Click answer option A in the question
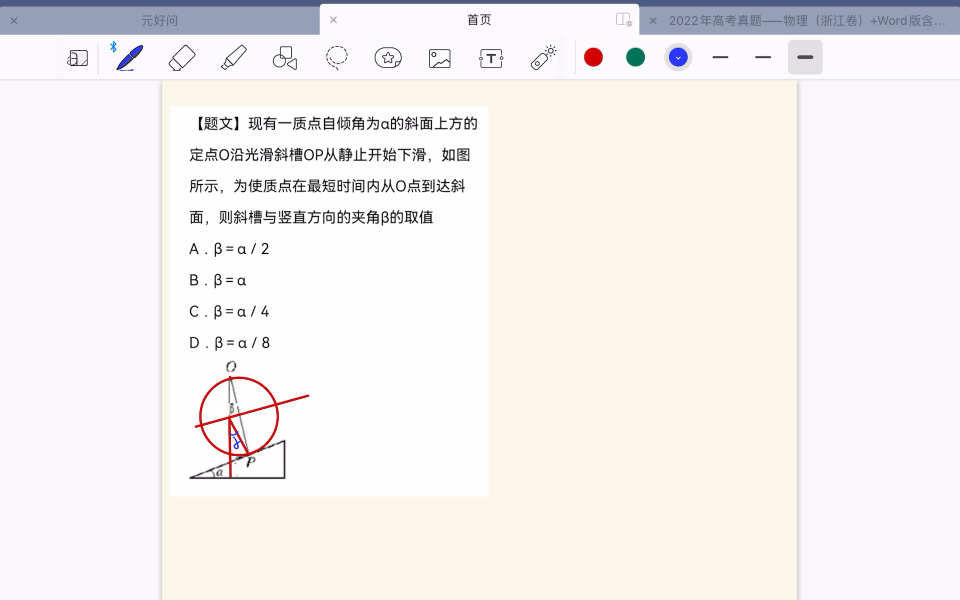 coord(228,248)
